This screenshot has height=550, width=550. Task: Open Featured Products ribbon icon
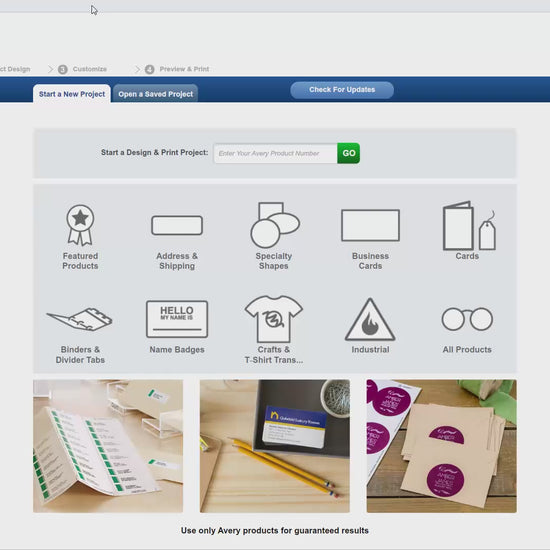80,225
